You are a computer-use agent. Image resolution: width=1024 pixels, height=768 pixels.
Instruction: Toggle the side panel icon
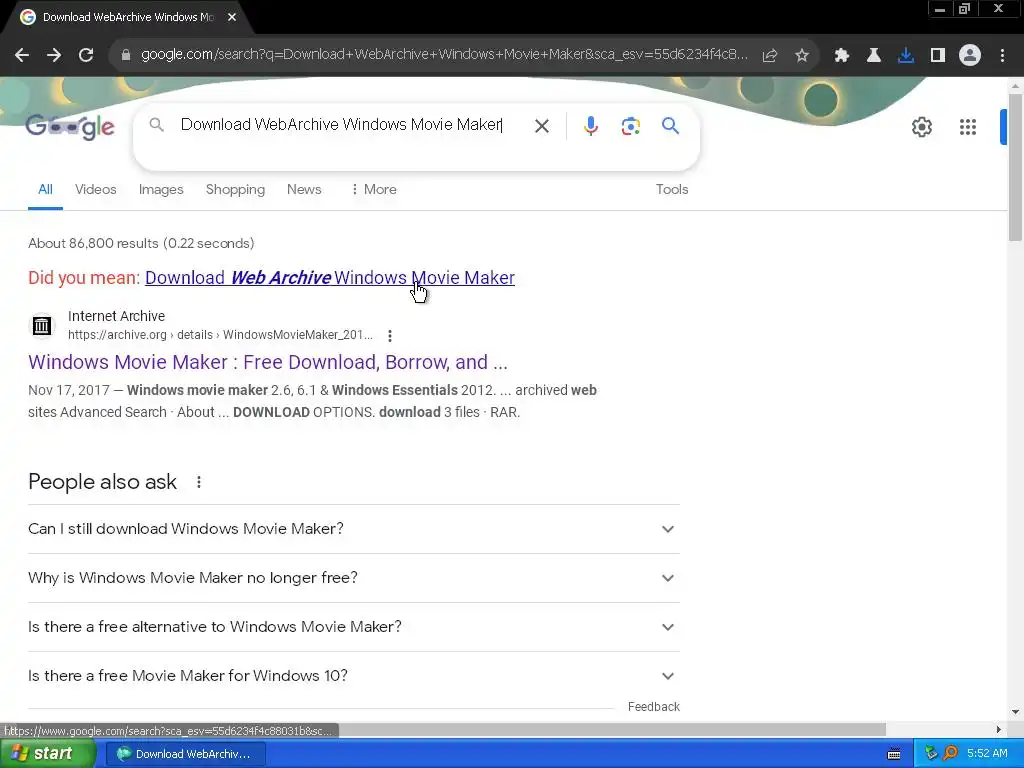938,56
